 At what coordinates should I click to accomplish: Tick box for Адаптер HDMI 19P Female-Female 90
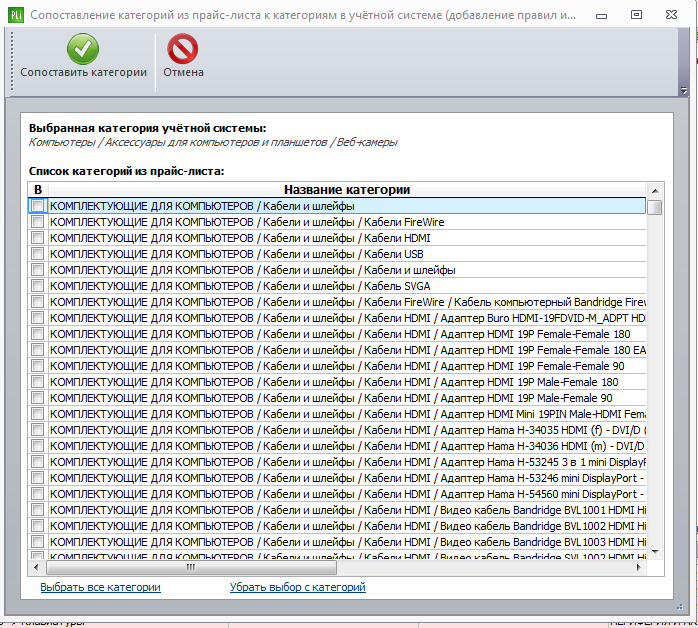click(38, 366)
